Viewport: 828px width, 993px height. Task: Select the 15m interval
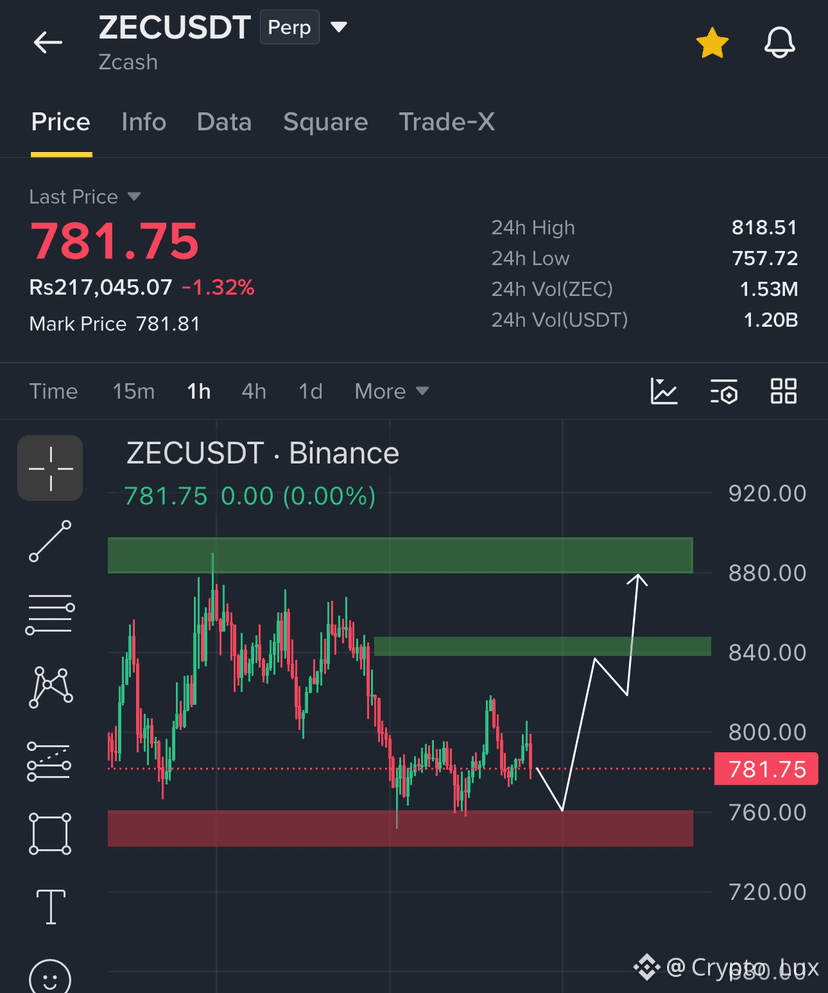pos(134,391)
